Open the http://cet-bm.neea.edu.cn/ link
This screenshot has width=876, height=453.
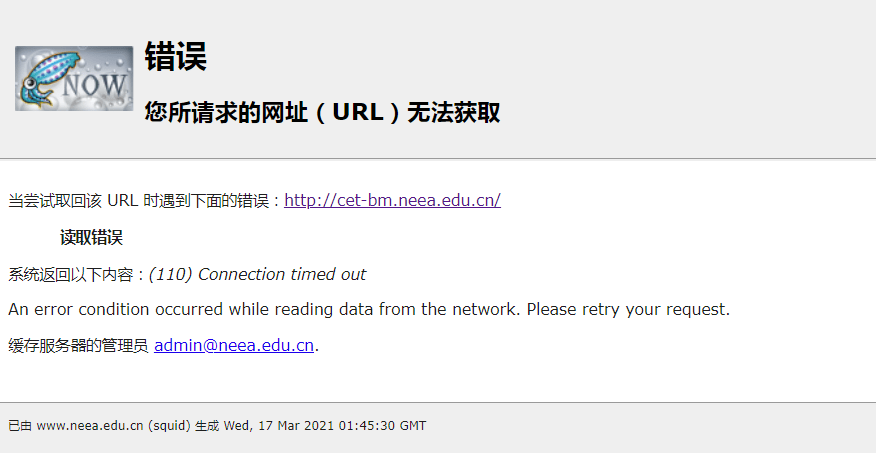tap(392, 200)
